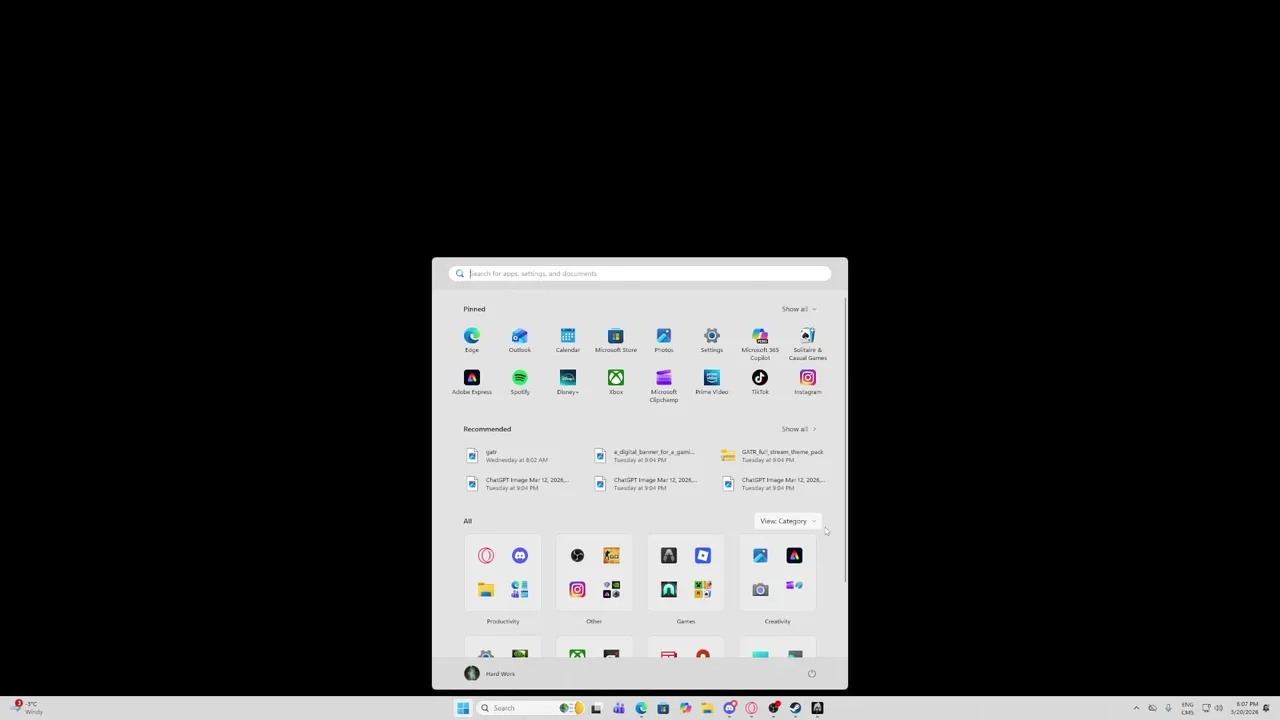Open the View: Category dropdown
The image size is (1280, 720).
(788, 521)
